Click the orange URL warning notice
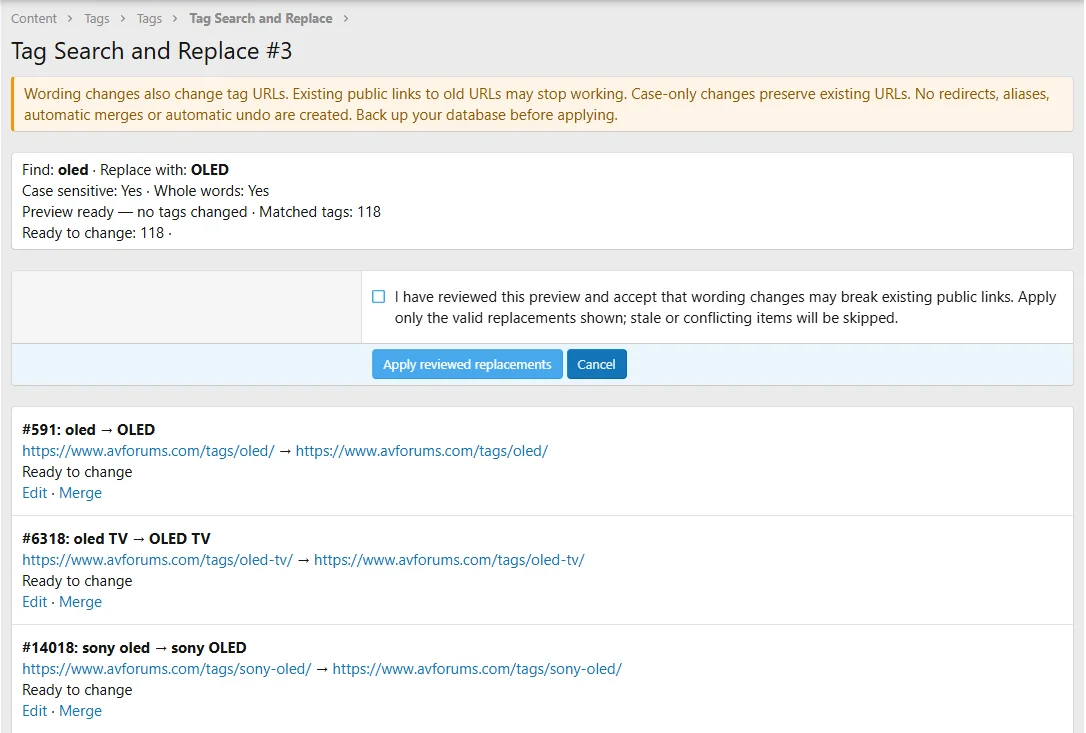The image size is (1086, 733). pyautogui.click(x=542, y=105)
